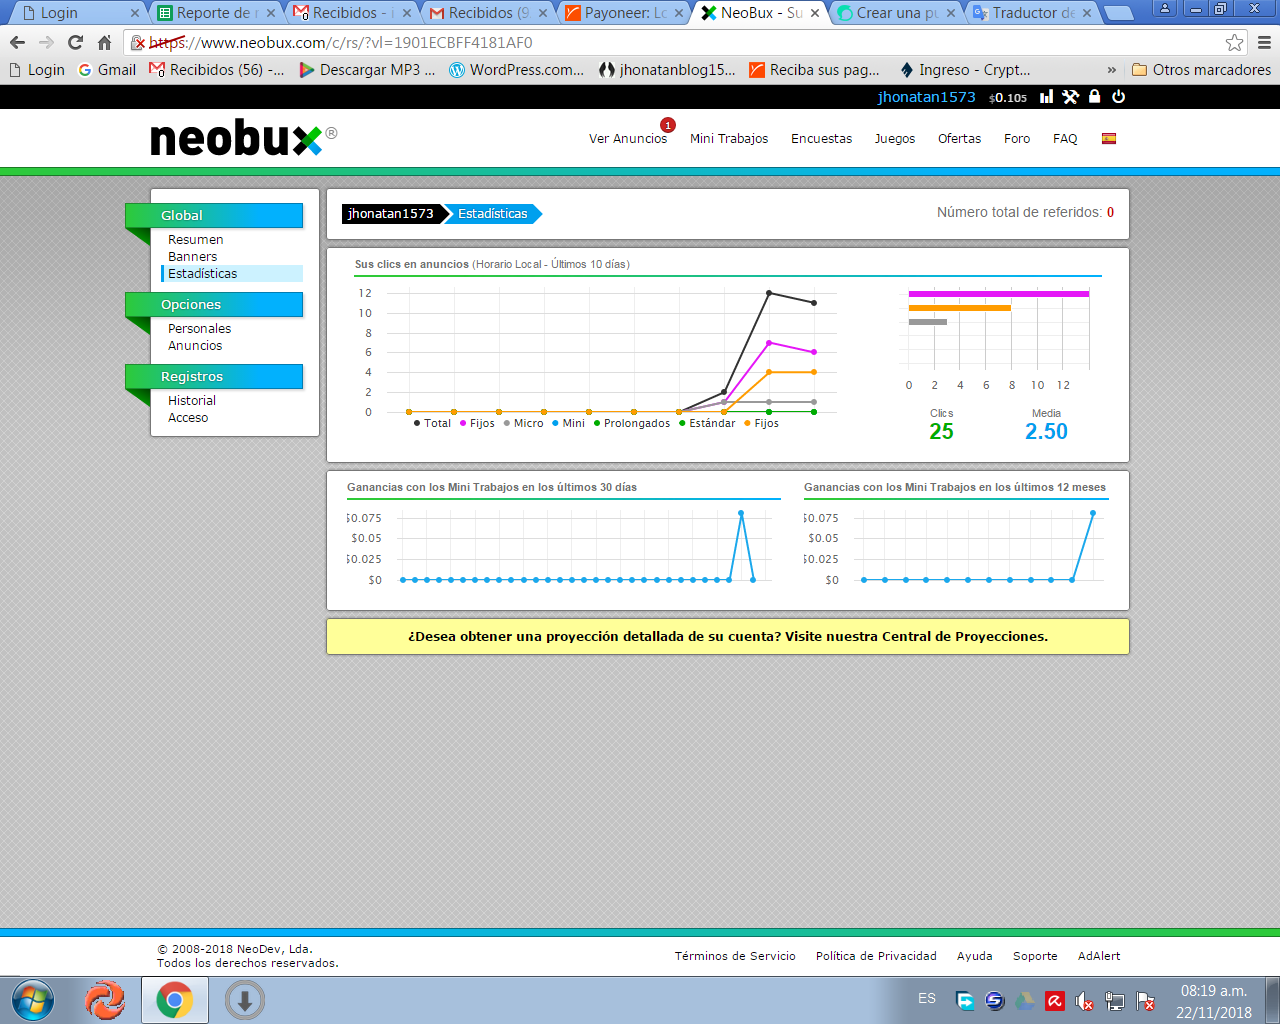The width and height of the screenshot is (1280, 1024).
Task: Open Historial under Registros
Action: tap(192, 401)
